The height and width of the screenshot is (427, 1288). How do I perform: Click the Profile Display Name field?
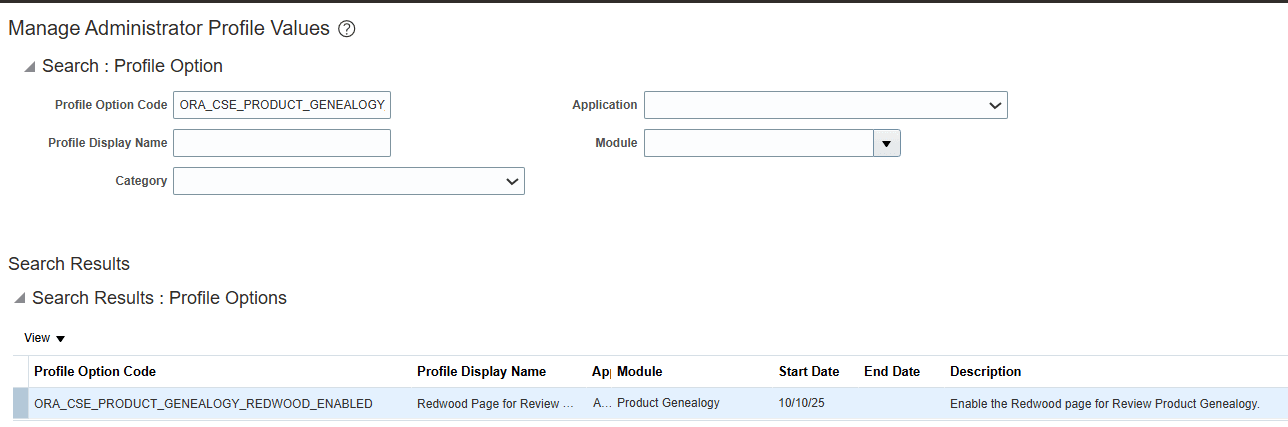point(282,143)
